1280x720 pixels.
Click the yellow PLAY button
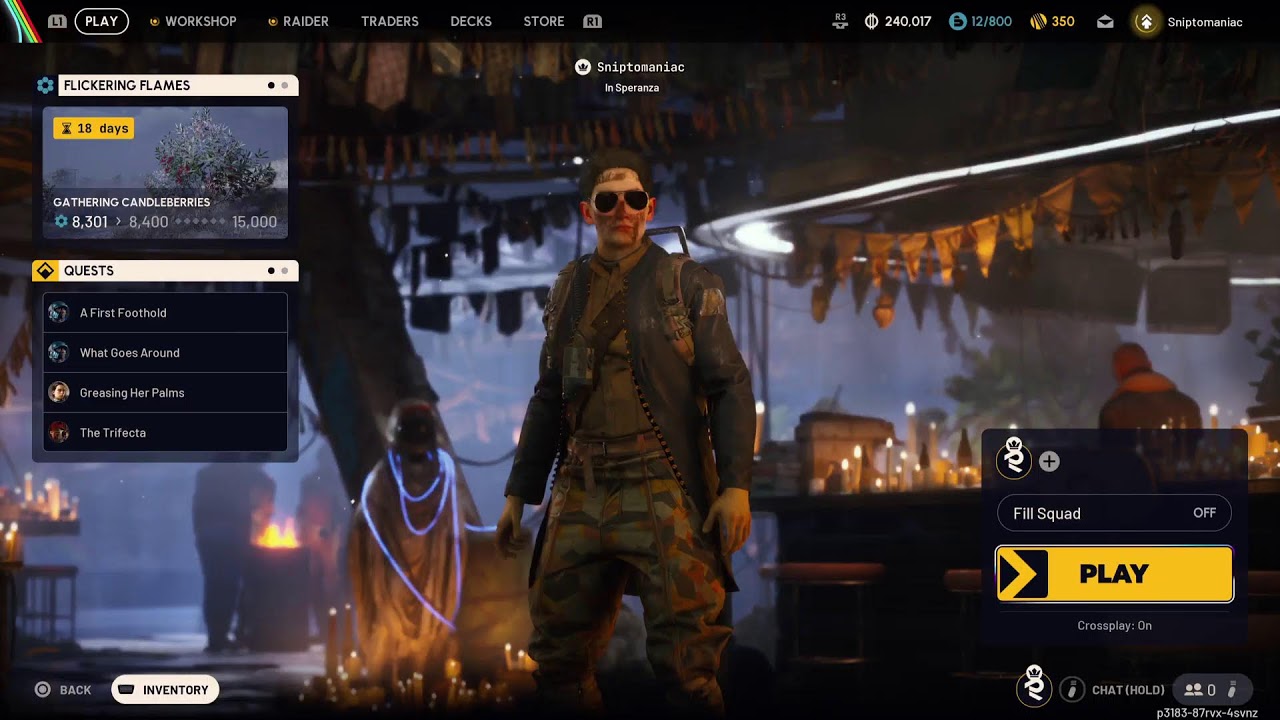tap(1114, 574)
